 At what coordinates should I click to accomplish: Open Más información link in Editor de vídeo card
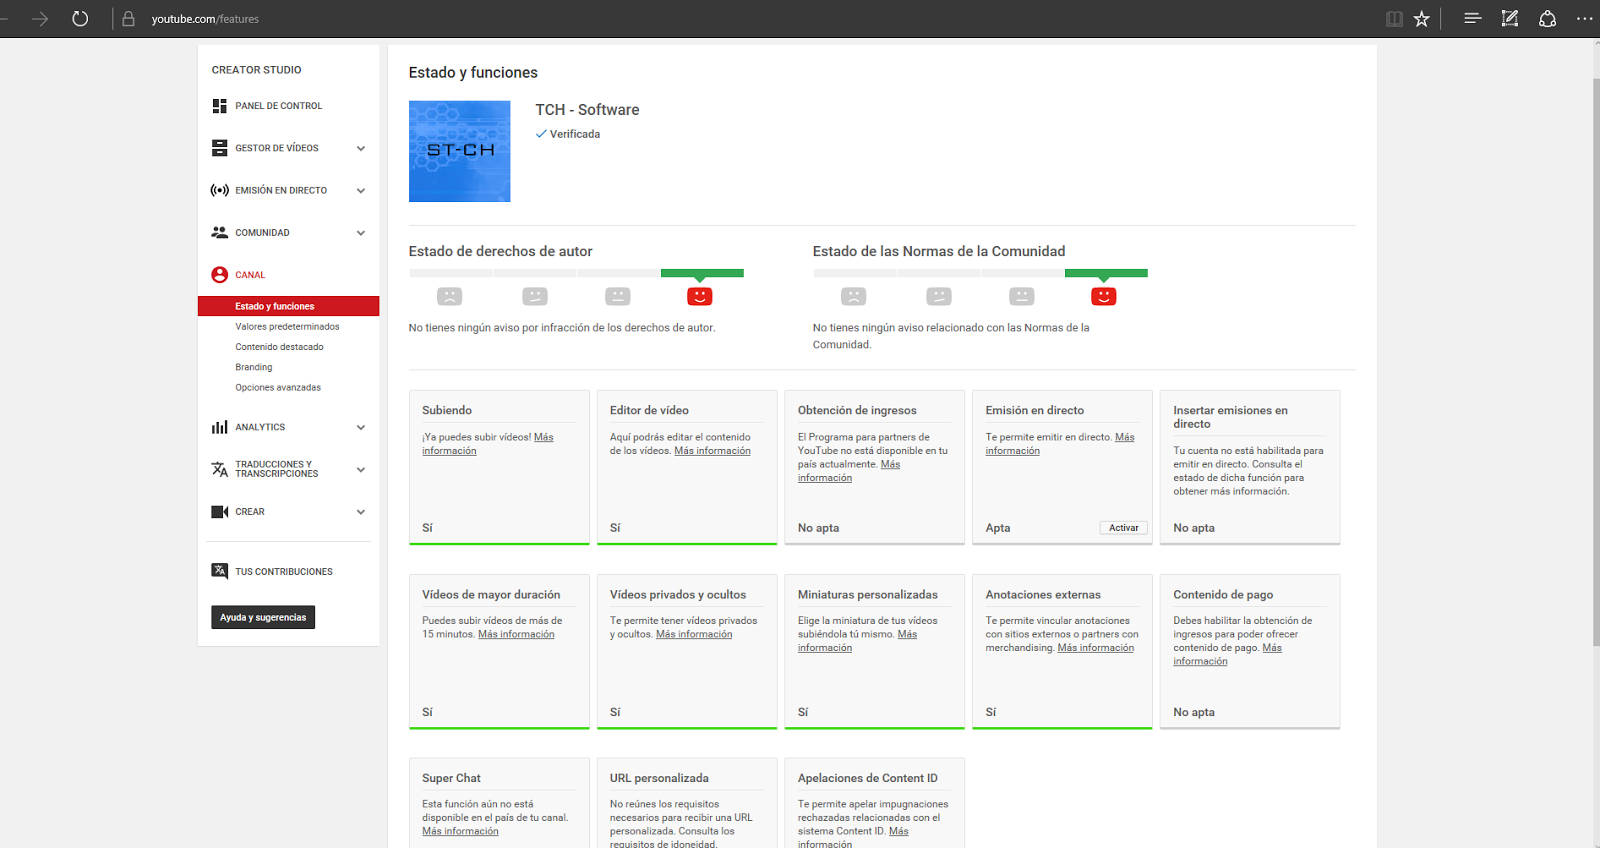[x=712, y=451]
